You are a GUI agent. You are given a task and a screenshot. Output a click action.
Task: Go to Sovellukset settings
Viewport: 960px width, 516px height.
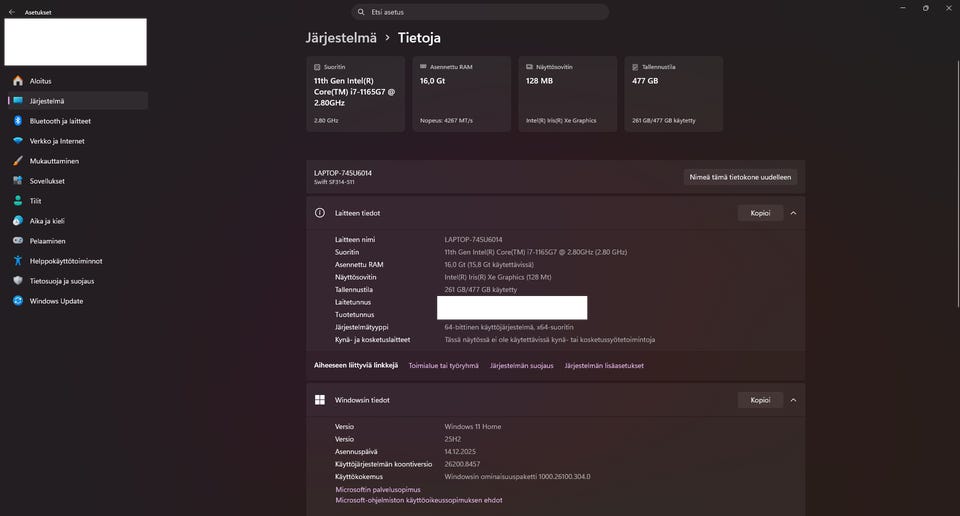pyautogui.click(x=78, y=181)
